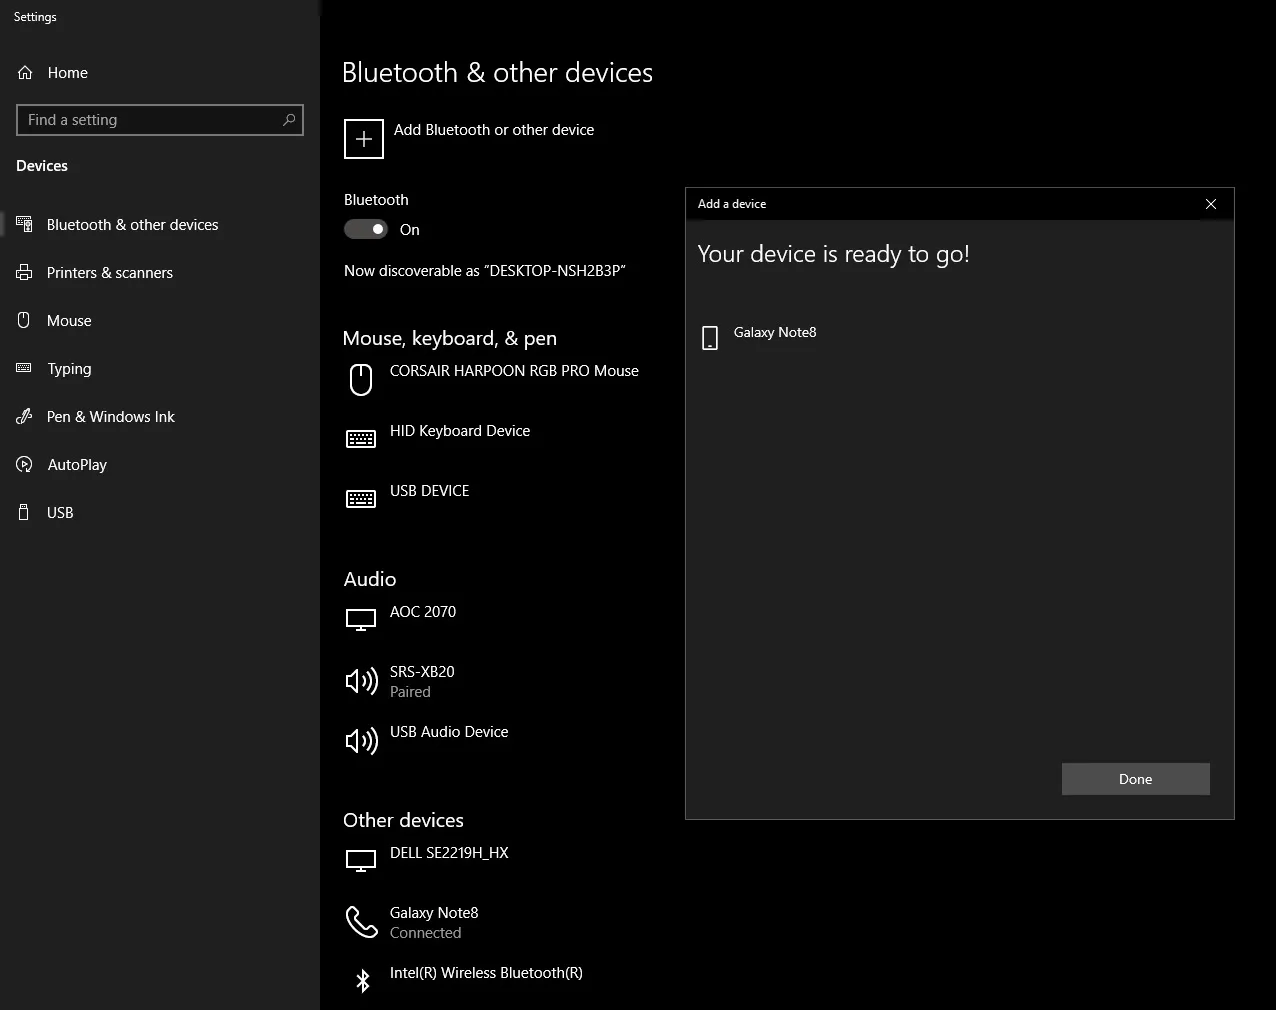This screenshot has height=1010, width=1276.
Task: Go to Settings Home
Action: 67,73
